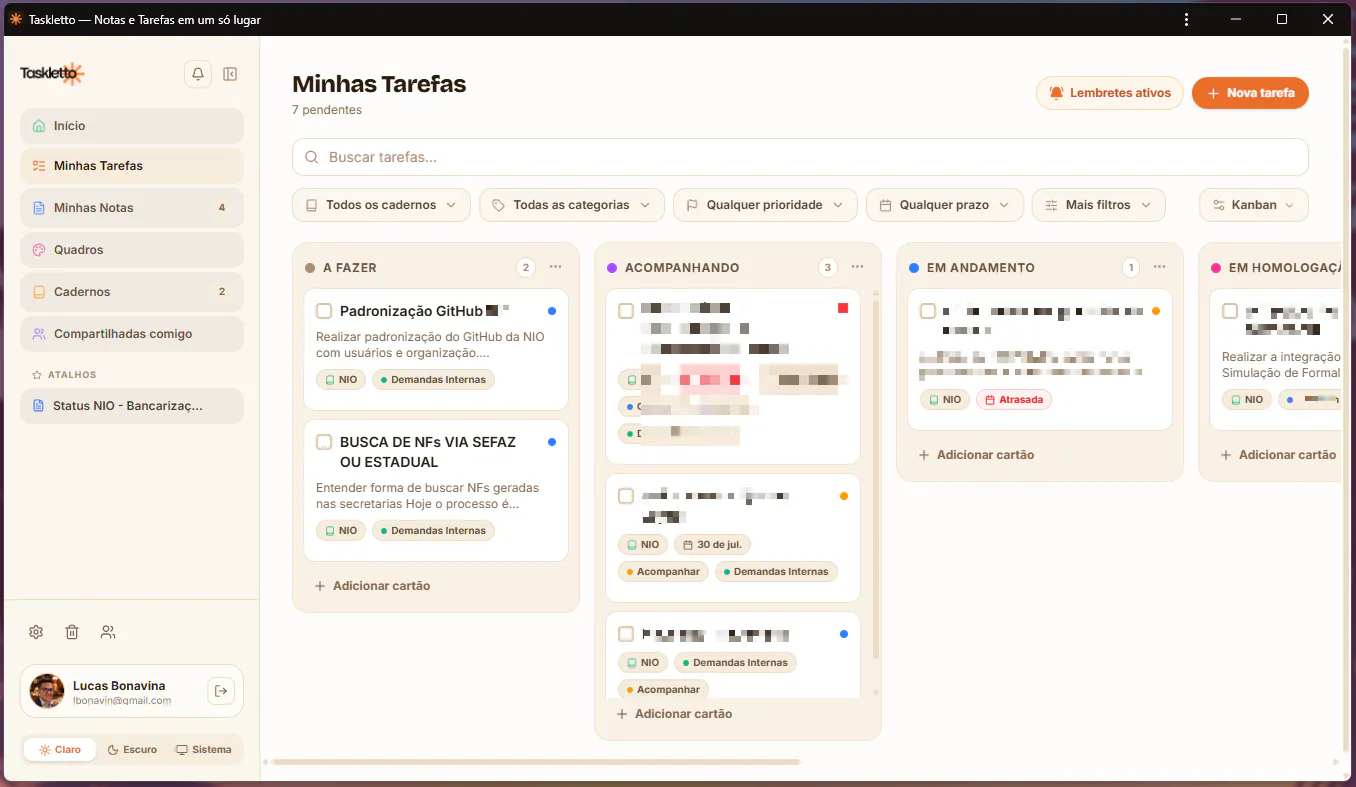
Task: Open the users icon beside trash
Action: click(108, 632)
